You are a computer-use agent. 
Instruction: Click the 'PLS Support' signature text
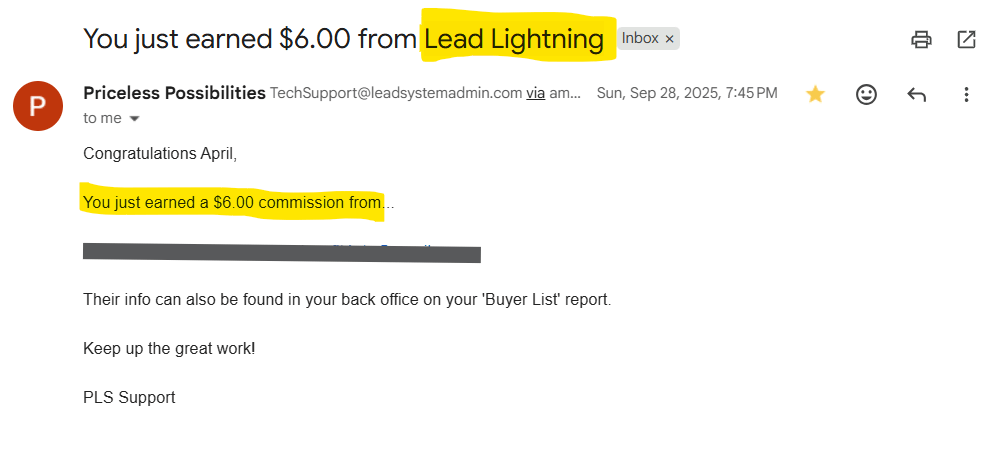pos(129,397)
